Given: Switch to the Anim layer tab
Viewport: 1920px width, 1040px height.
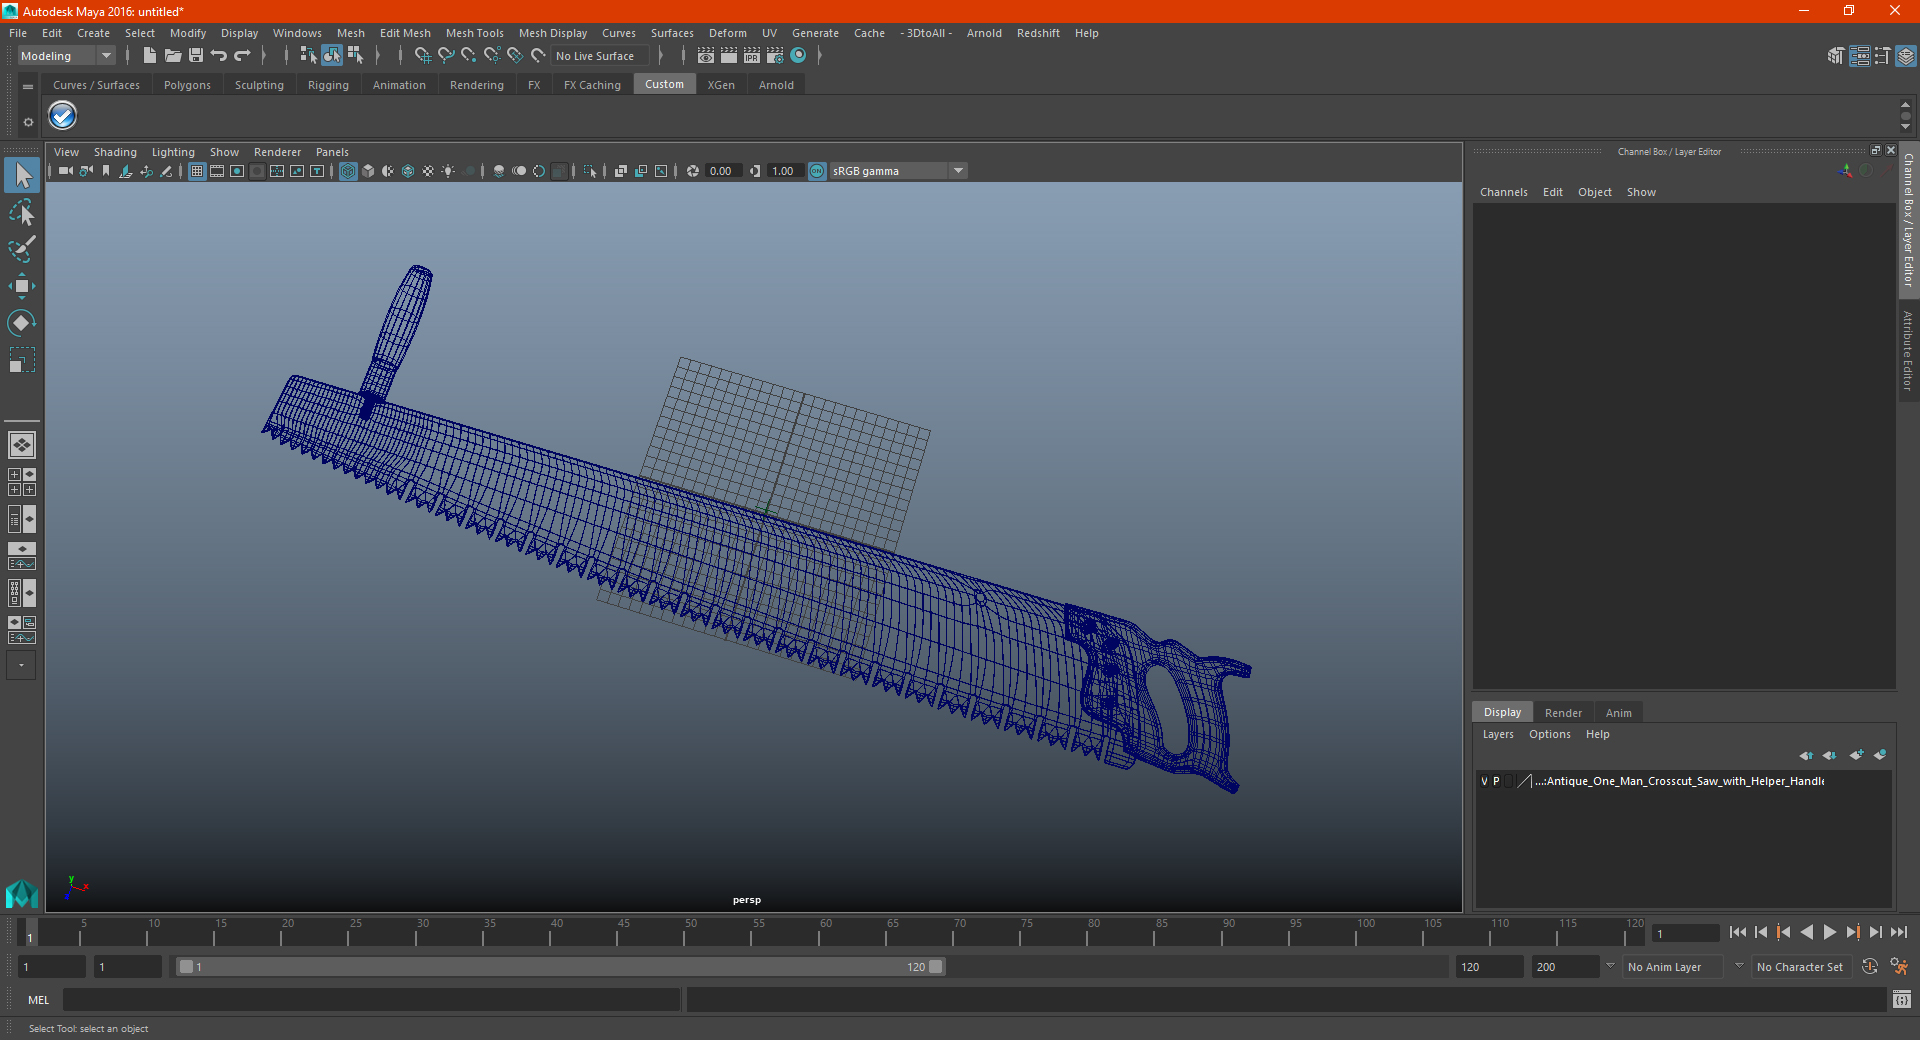Looking at the screenshot, I should (1618, 713).
